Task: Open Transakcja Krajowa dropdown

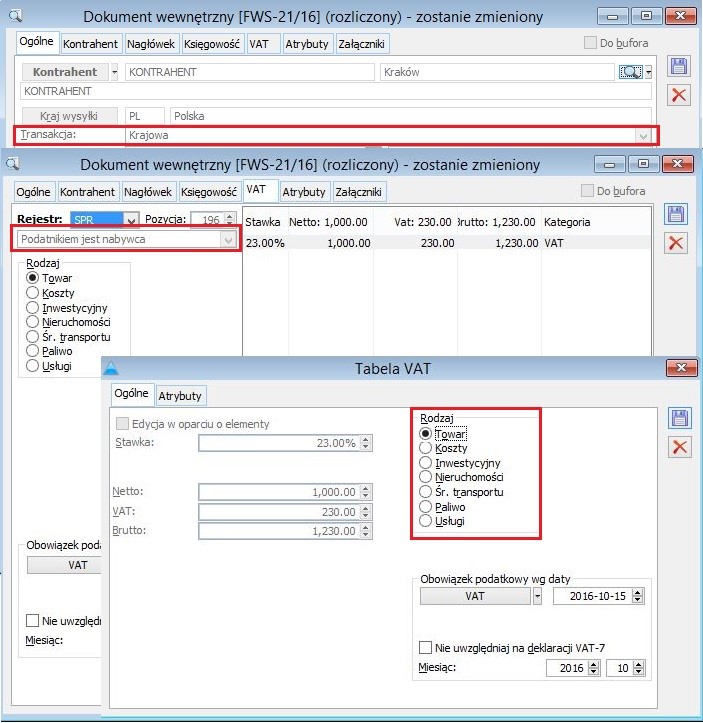Action: click(643, 136)
